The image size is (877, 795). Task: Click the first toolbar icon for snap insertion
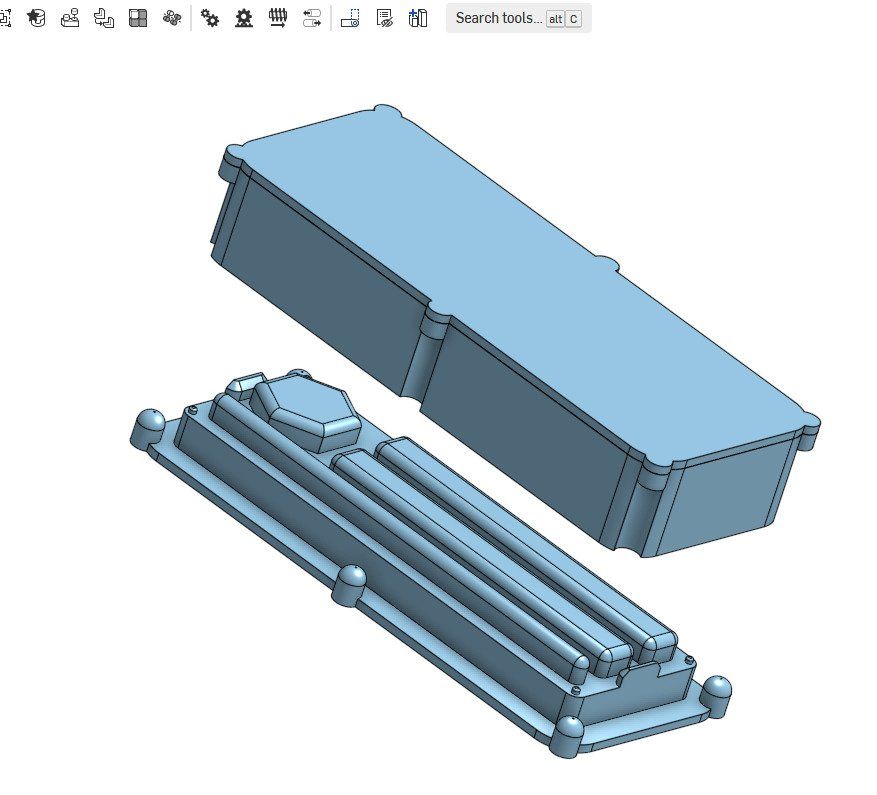tap(6, 16)
